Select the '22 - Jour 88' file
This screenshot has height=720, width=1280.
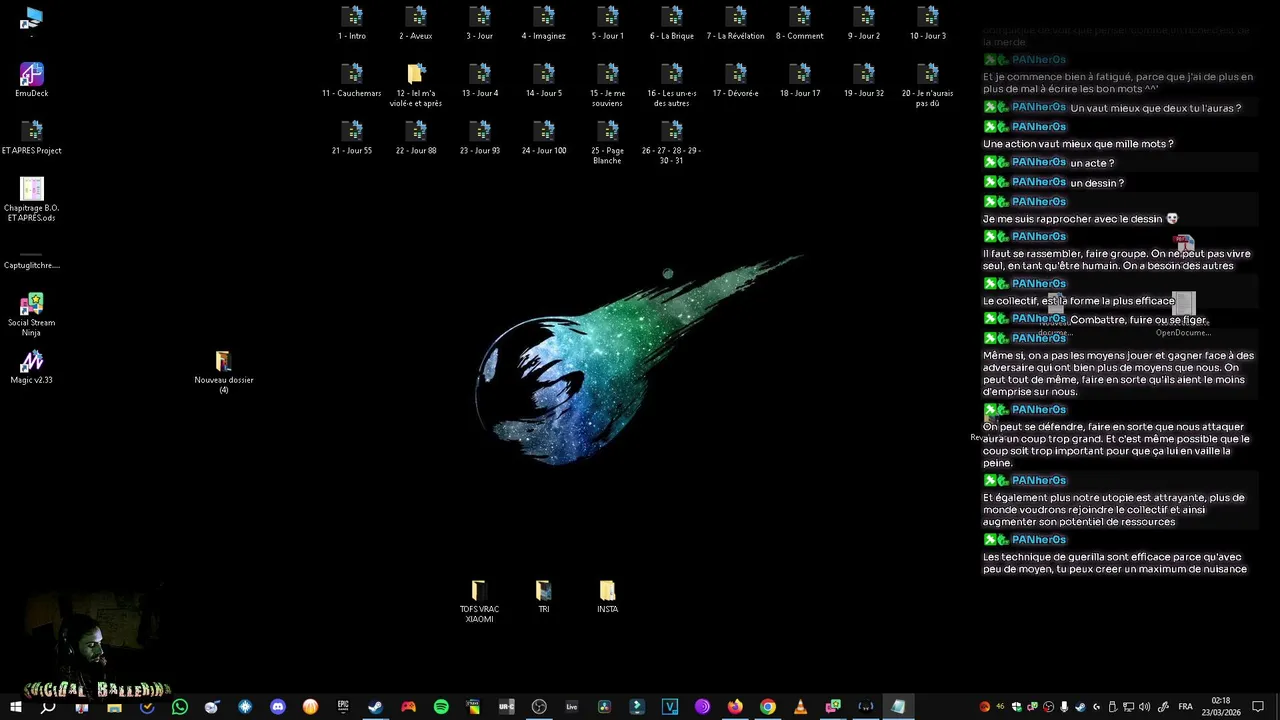416,138
